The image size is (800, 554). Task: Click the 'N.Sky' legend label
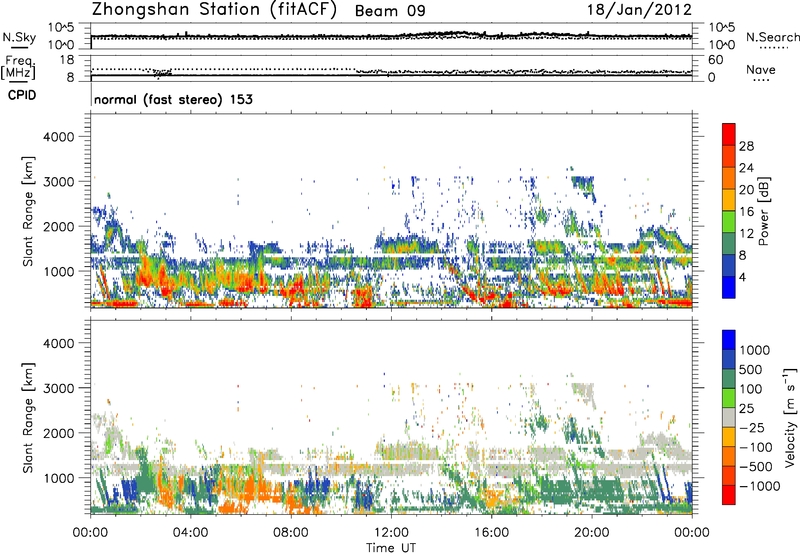[x=19, y=38]
